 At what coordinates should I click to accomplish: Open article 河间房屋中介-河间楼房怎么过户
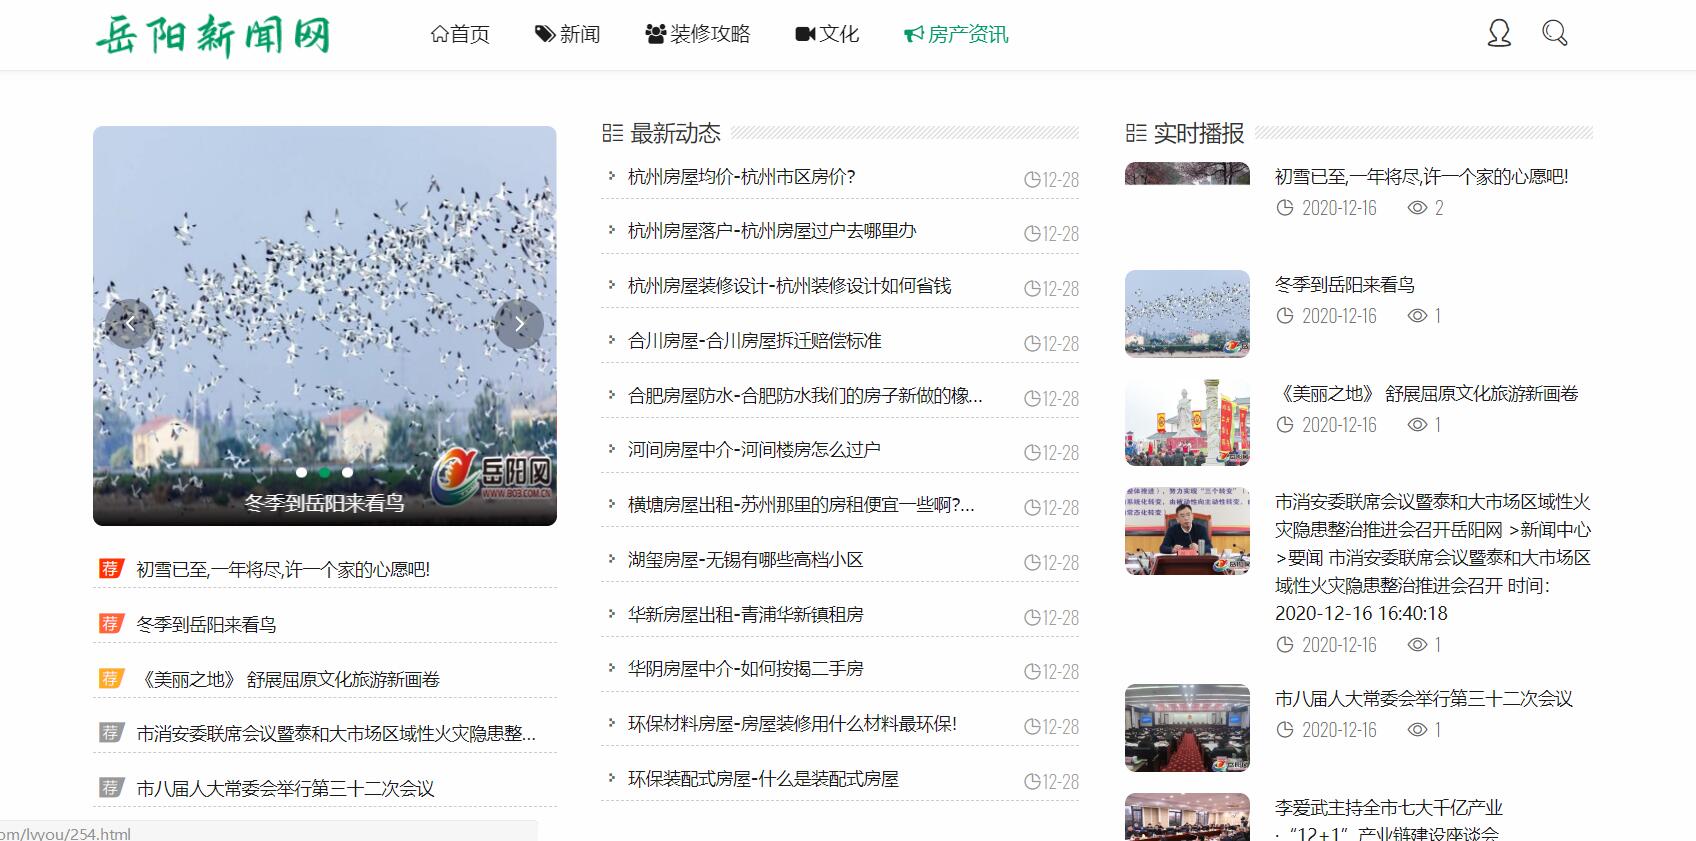[754, 450]
